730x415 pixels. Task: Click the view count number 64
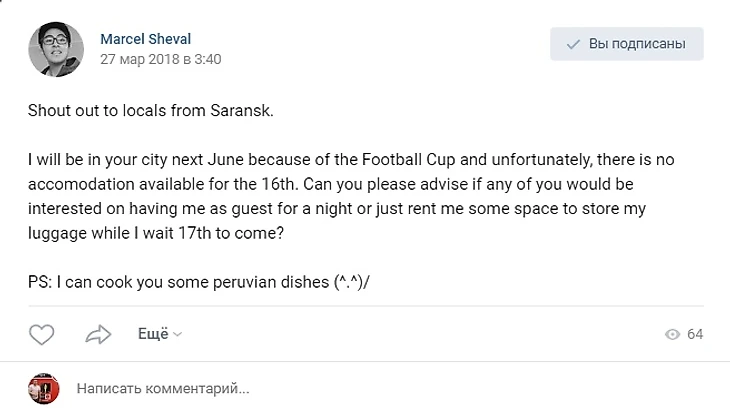pyautogui.click(x=695, y=334)
